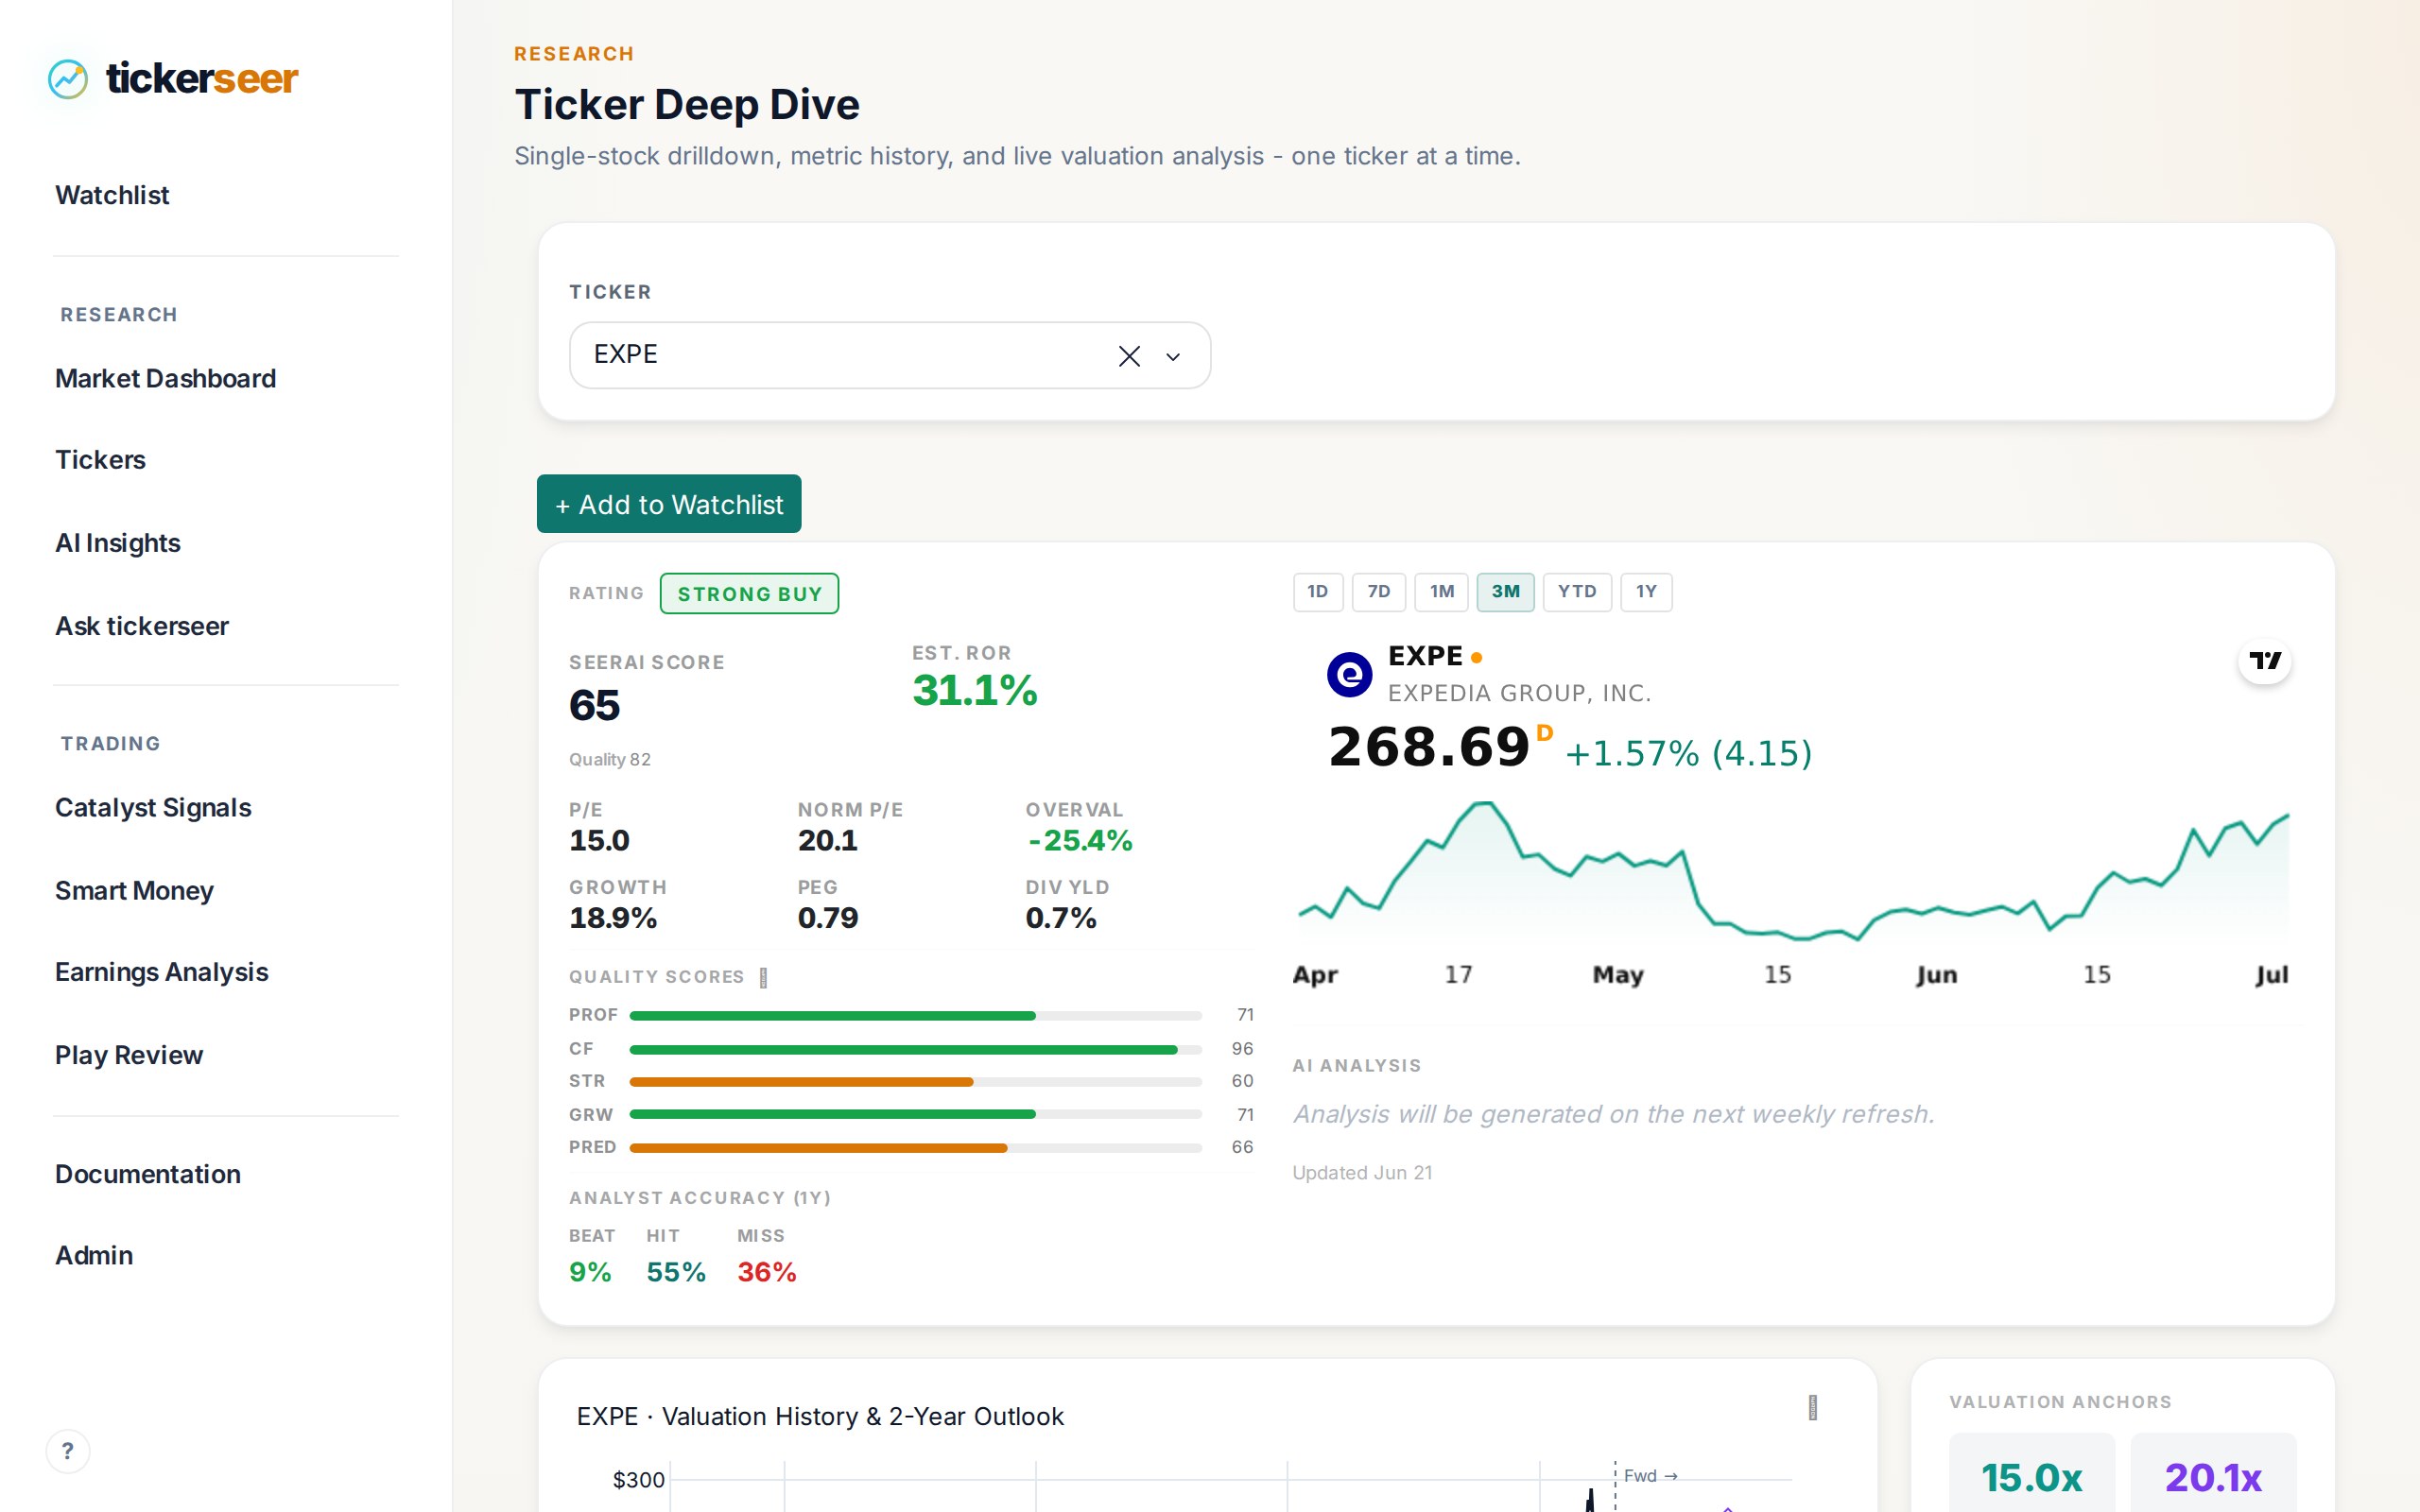2420x1512 pixels.
Task: Click the GRW quality score bar
Action: click(x=915, y=1115)
